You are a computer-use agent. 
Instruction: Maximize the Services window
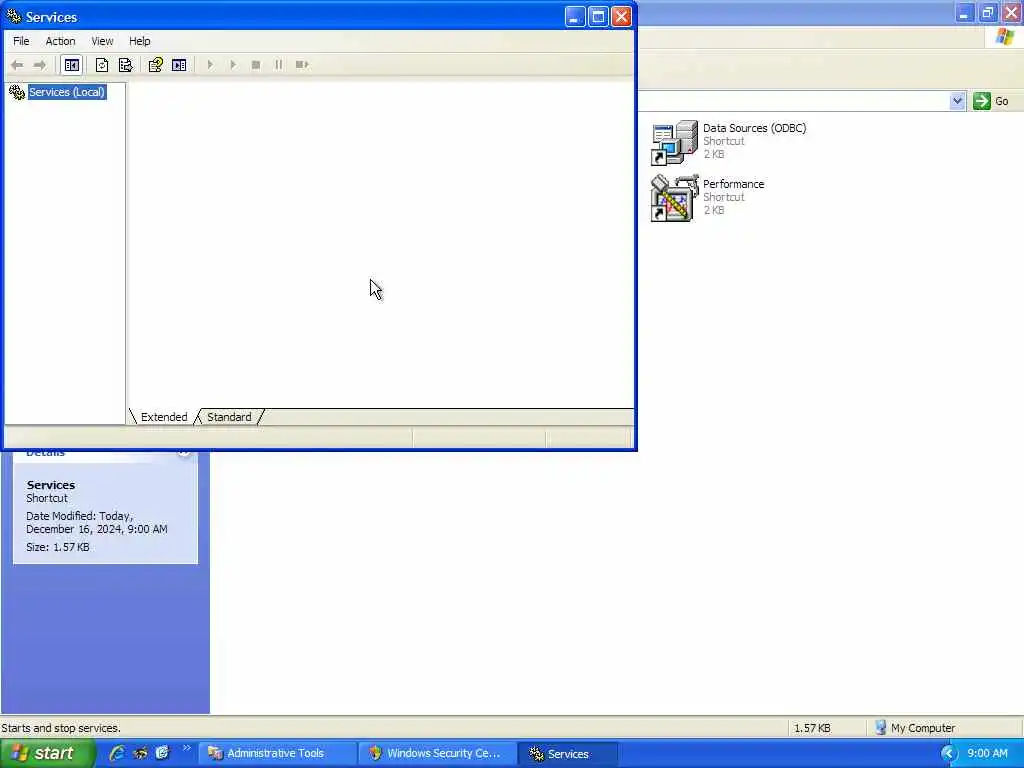(598, 16)
